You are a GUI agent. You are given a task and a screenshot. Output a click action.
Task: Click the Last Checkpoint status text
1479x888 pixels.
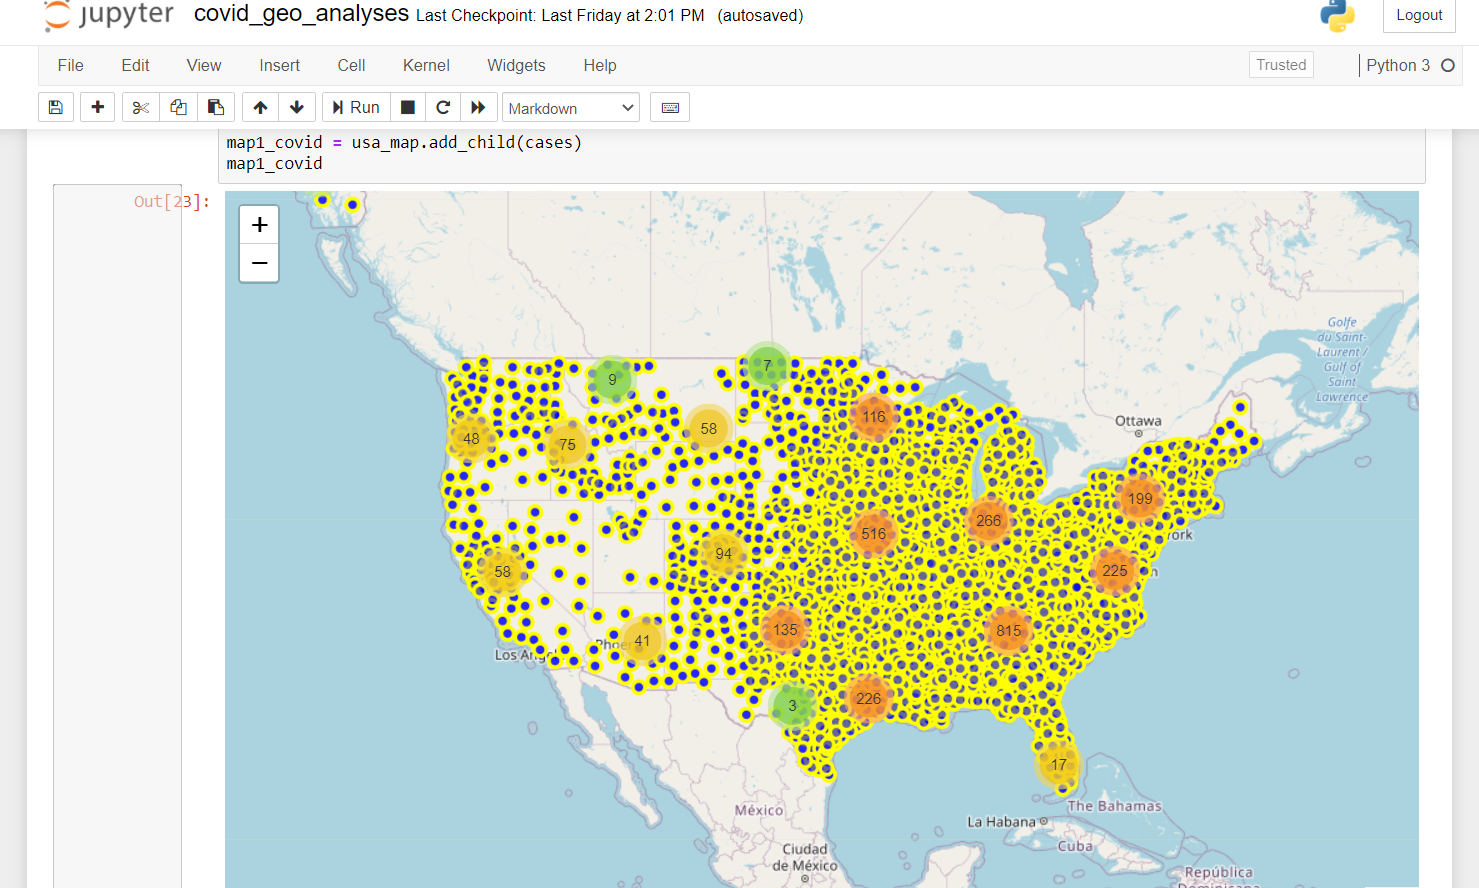(560, 16)
